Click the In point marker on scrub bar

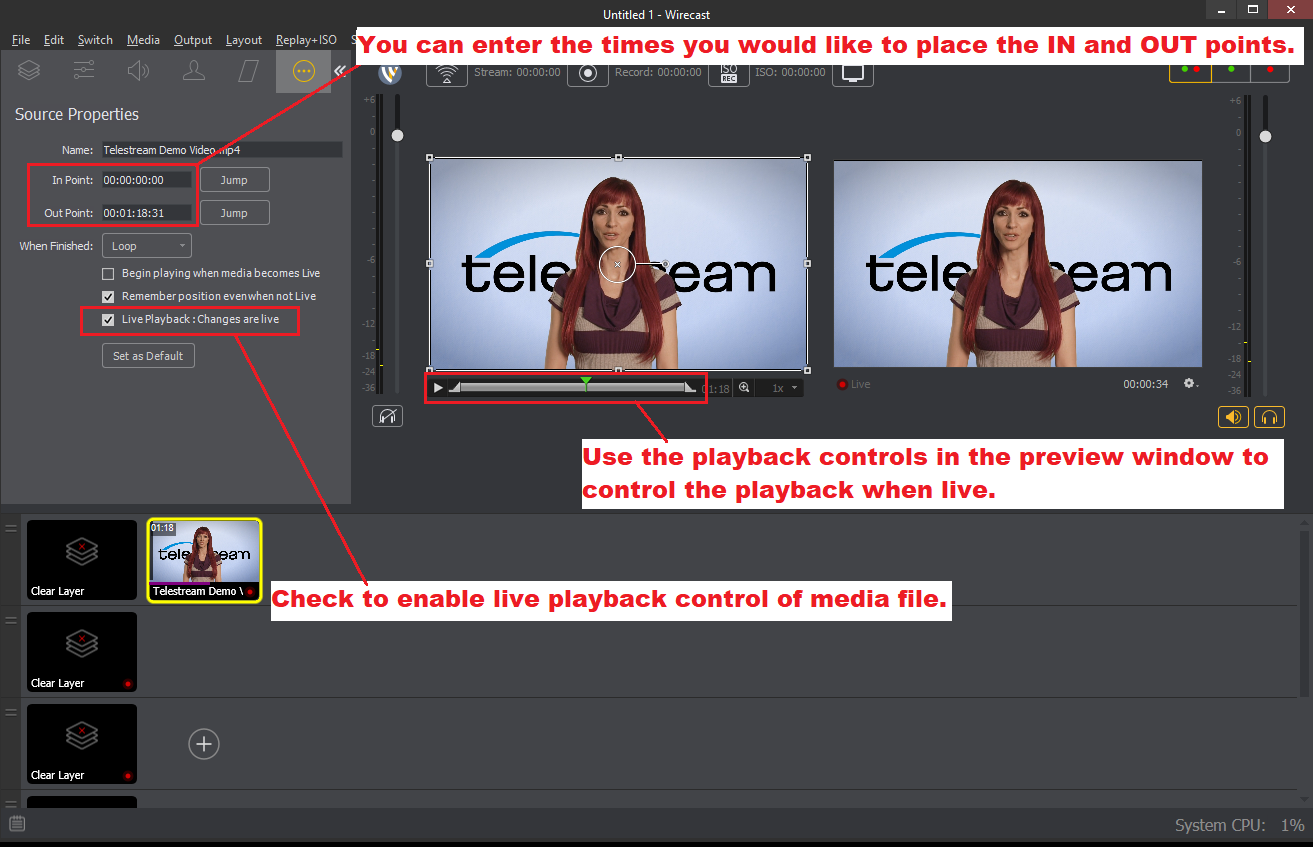coord(455,387)
